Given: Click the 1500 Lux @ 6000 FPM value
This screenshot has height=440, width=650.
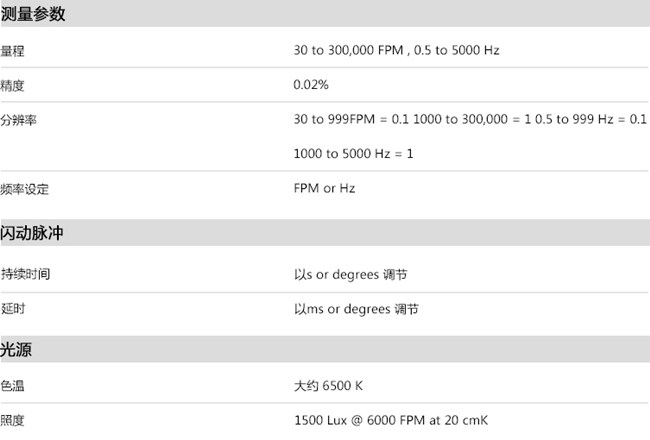Looking at the screenshot, I should (x=391, y=420).
